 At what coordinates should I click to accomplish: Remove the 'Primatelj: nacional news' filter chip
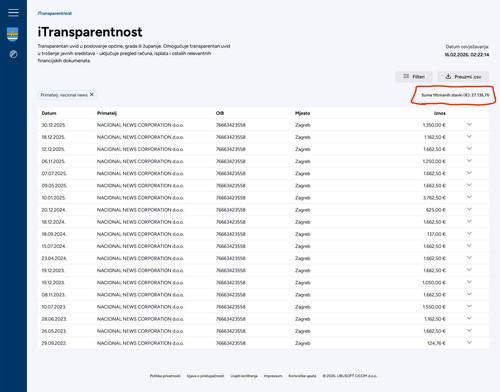click(x=92, y=95)
